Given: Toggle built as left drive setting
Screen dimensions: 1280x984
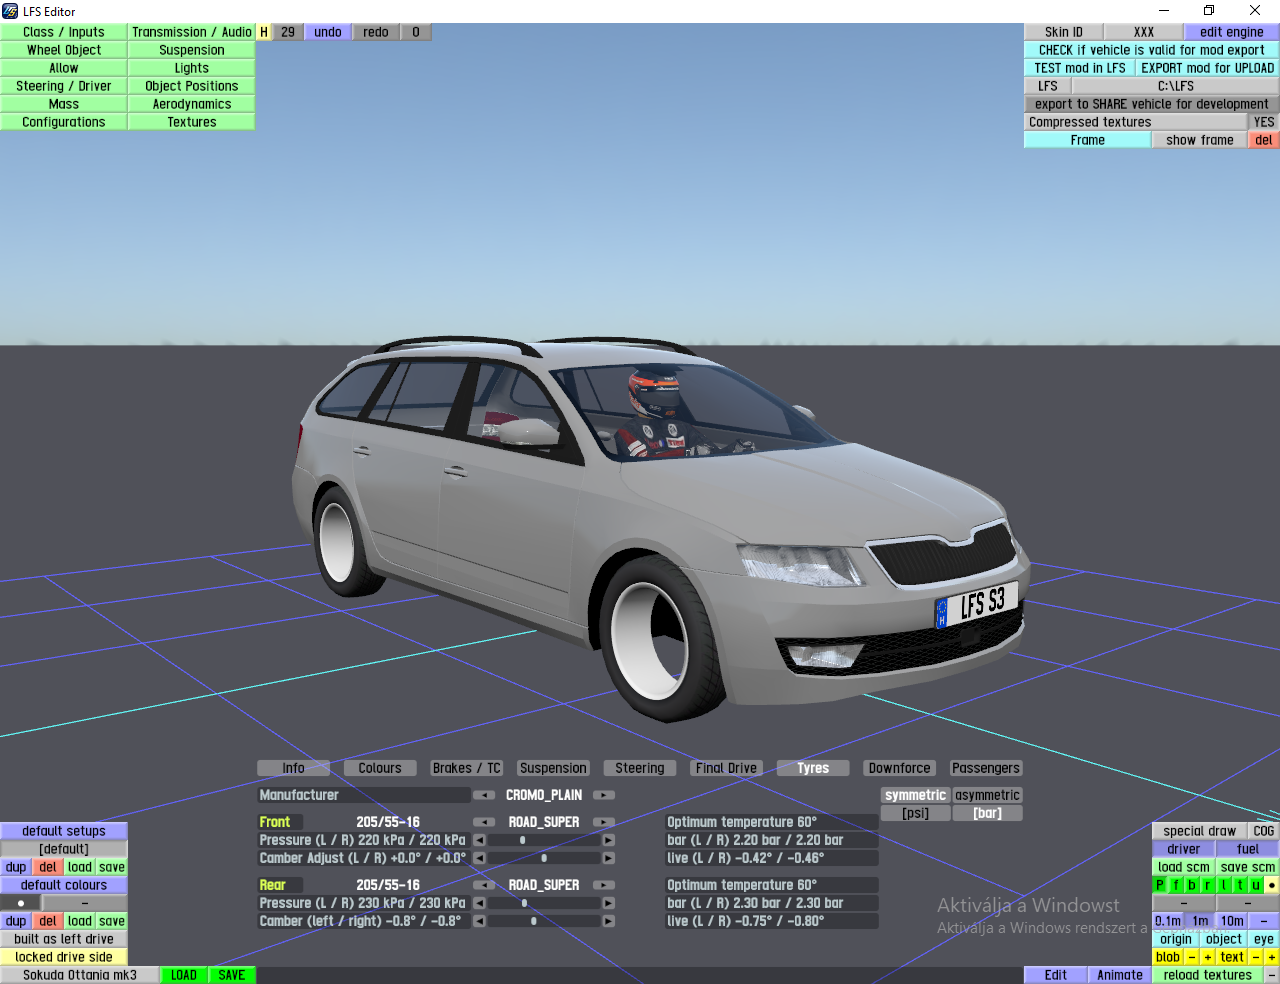Looking at the screenshot, I should click(x=64, y=939).
